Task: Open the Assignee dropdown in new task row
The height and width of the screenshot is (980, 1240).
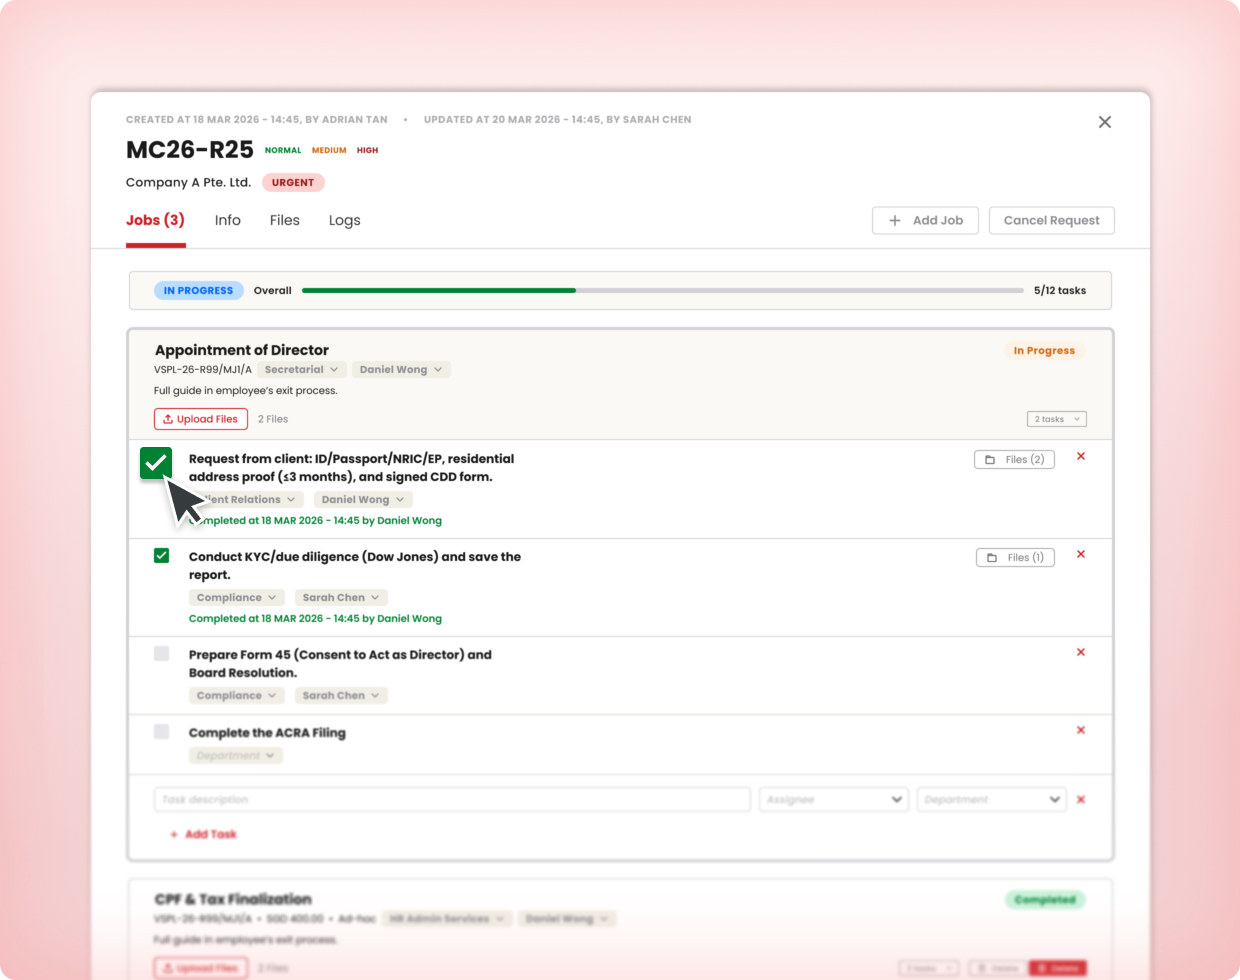Action: click(x=834, y=800)
